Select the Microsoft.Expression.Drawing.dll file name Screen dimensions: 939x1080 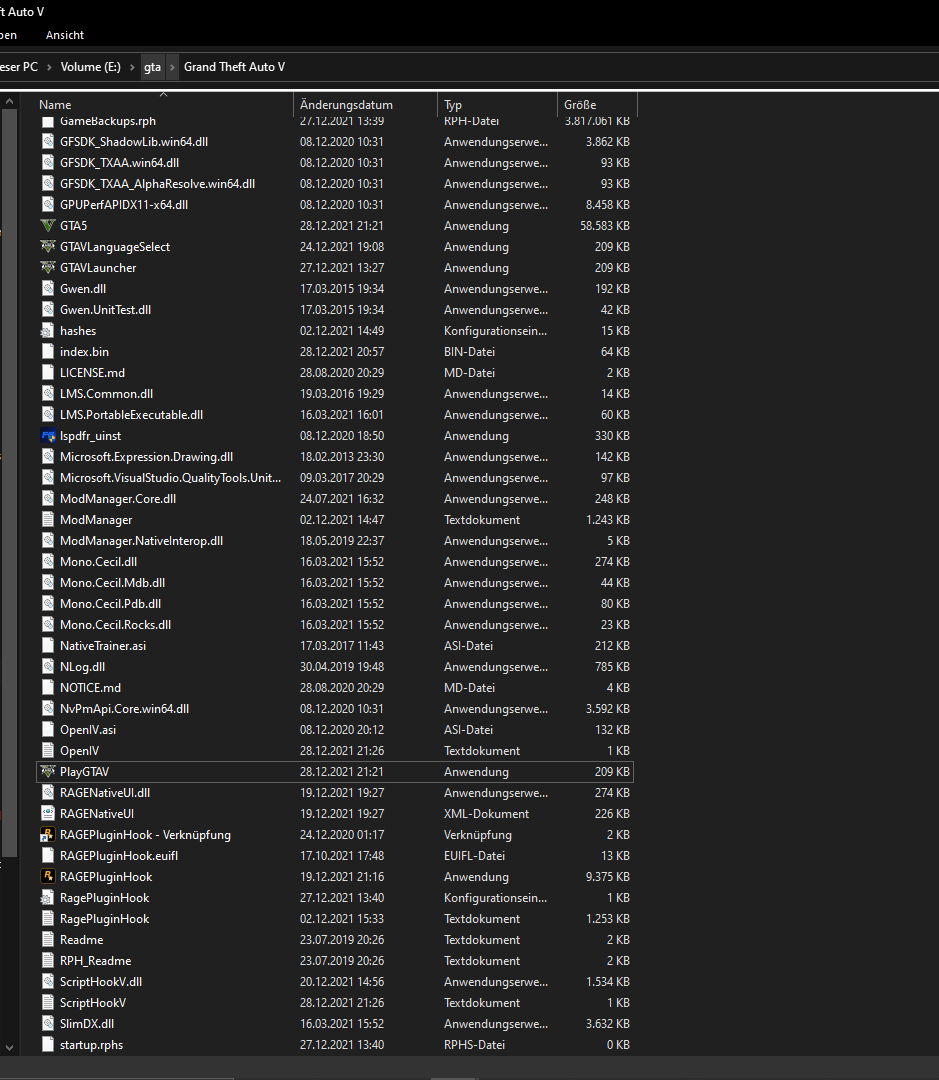[146, 457]
